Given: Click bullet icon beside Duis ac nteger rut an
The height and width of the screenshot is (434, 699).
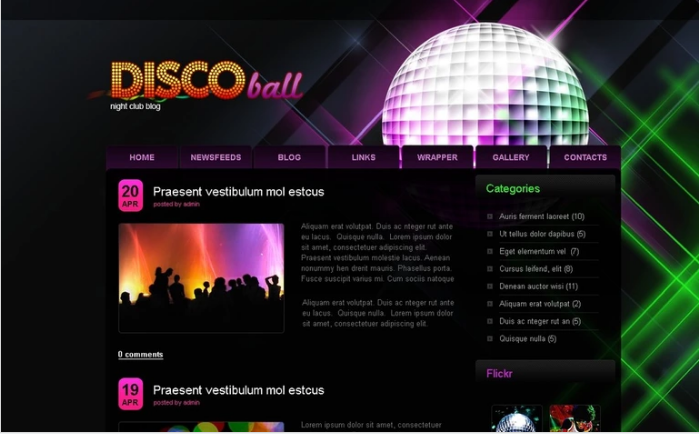Looking at the screenshot, I should 490,321.
